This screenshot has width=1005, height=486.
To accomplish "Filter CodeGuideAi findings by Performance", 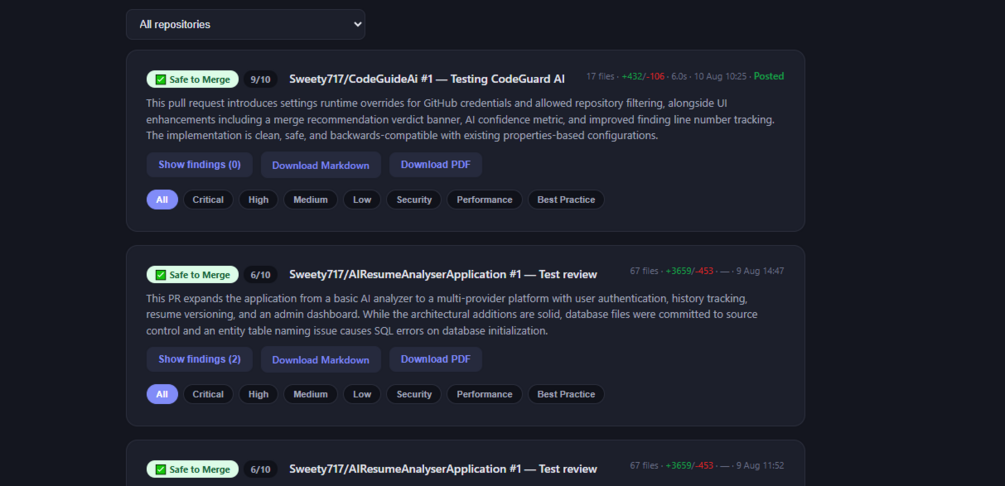I will coord(485,199).
